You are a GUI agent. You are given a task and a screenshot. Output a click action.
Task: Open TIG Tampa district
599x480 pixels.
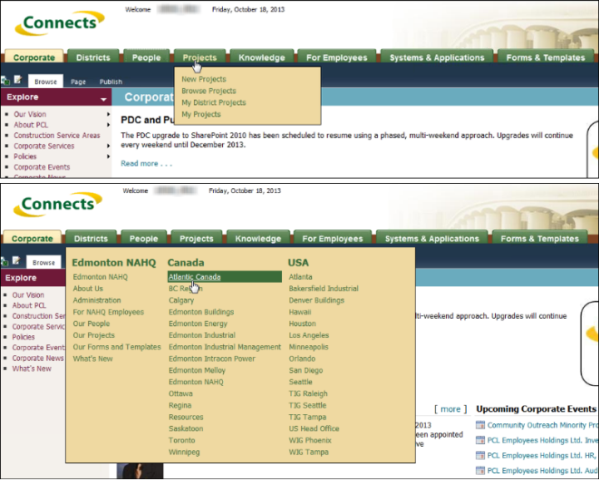point(308,417)
